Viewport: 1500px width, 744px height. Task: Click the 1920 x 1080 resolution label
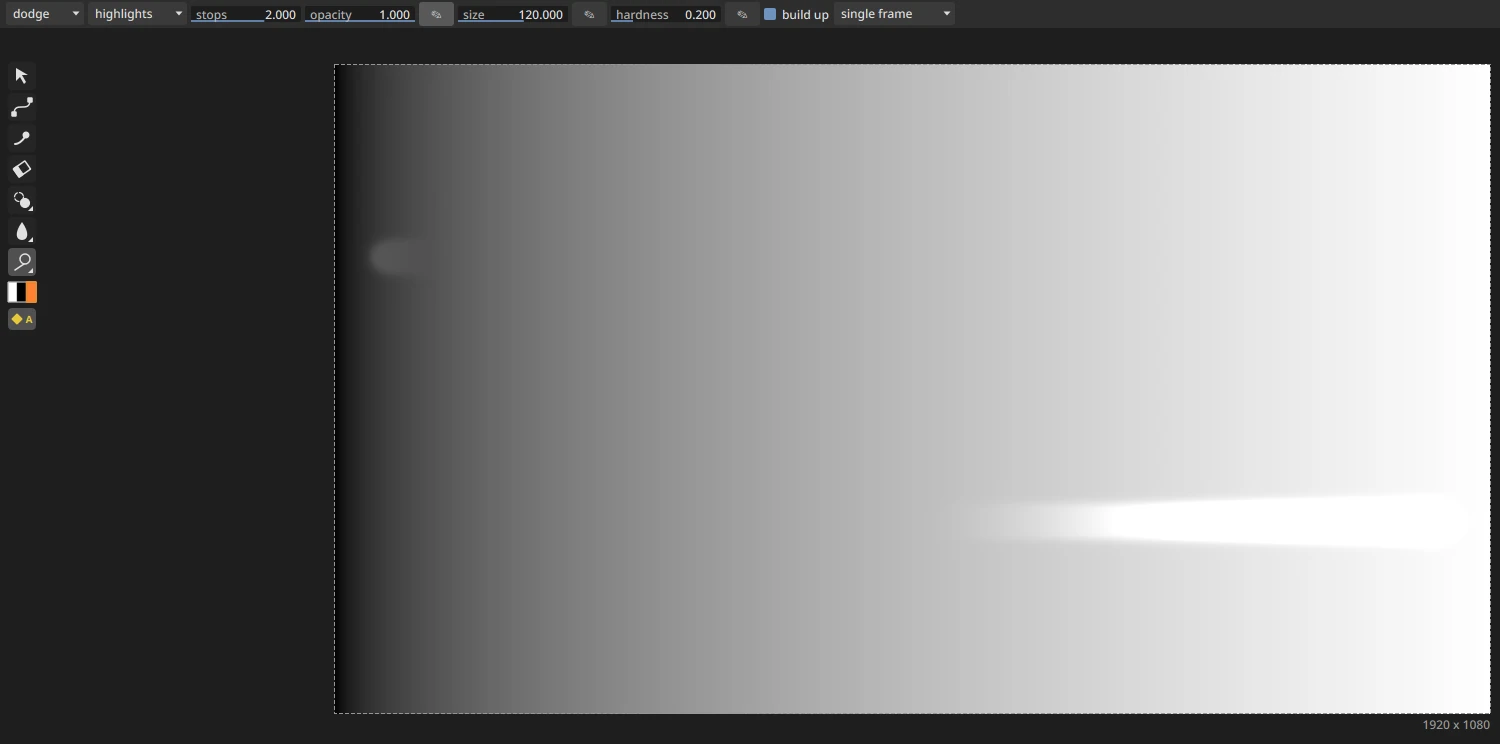click(1456, 725)
